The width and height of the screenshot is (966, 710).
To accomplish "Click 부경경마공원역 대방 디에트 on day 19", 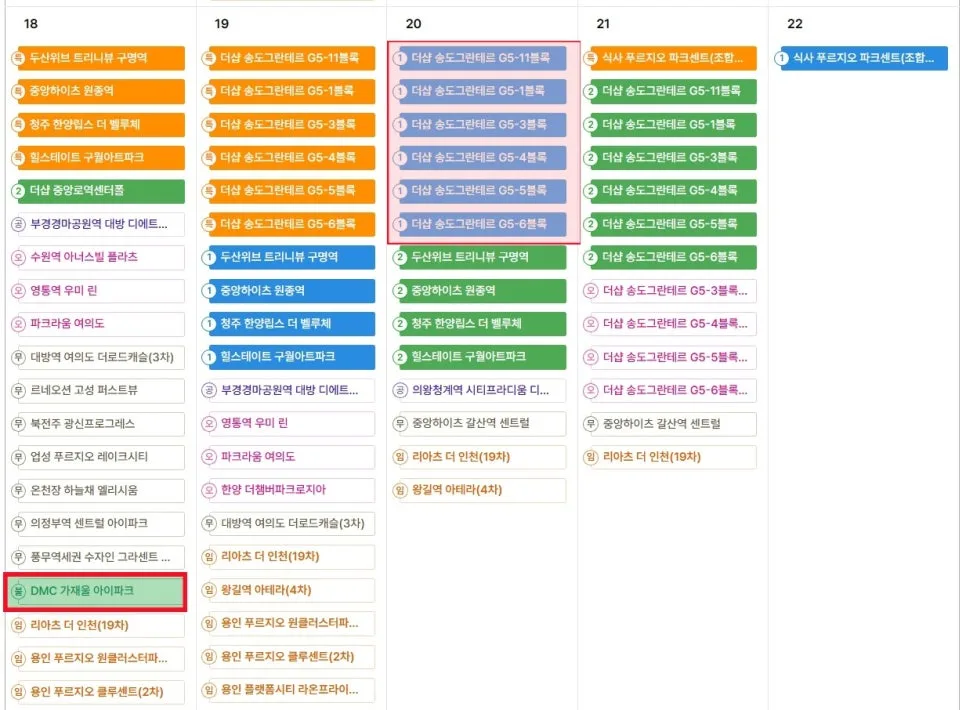I will click(288, 390).
